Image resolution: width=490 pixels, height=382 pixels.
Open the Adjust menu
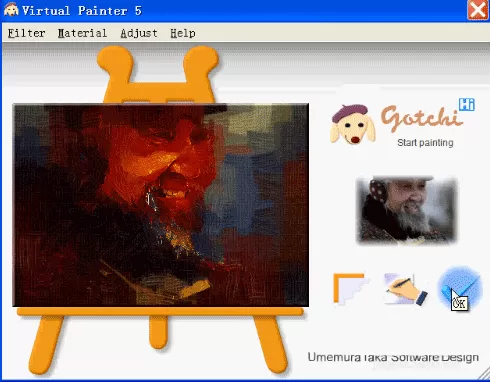tap(139, 33)
